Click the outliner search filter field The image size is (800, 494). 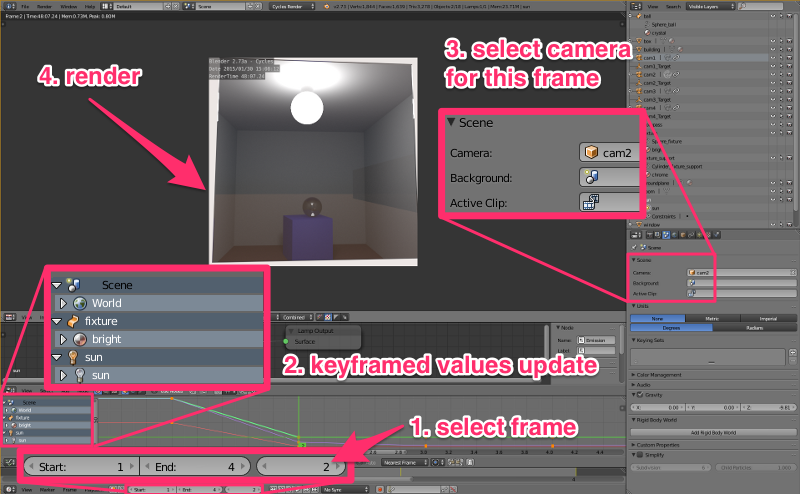[x=760, y=7]
